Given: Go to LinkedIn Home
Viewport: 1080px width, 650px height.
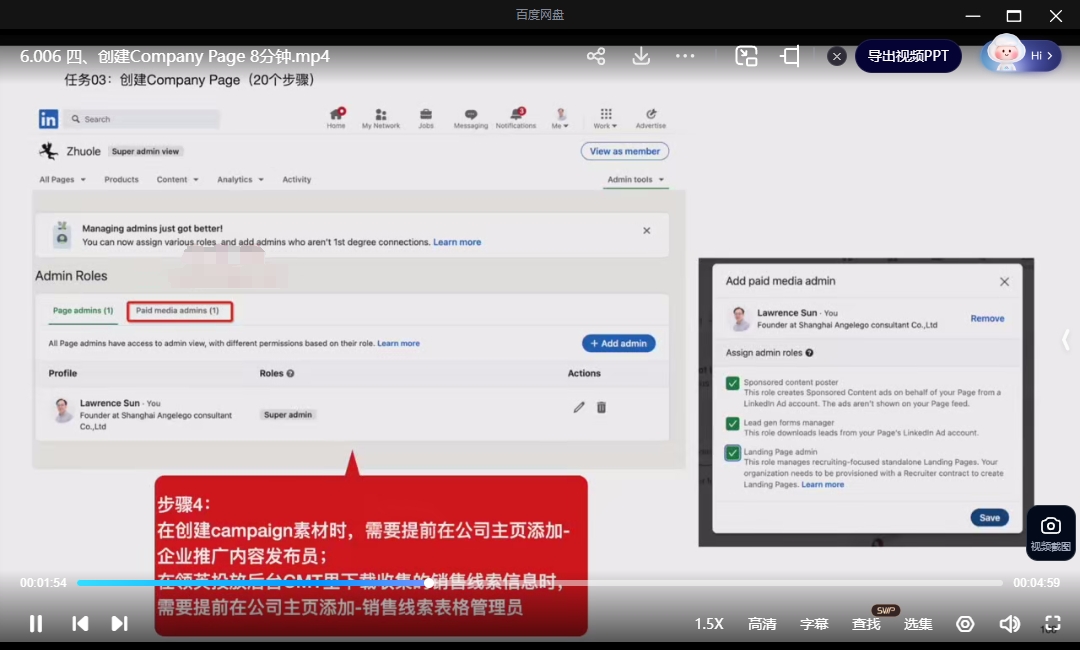Looking at the screenshot, I should point(336,118).
